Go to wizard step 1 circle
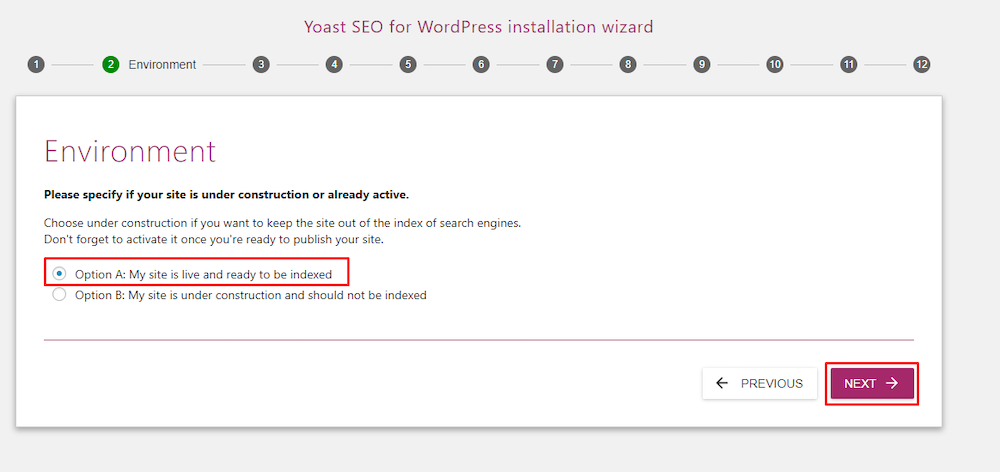The height and width of the screenshot is (472, 1000). (36, 64)
